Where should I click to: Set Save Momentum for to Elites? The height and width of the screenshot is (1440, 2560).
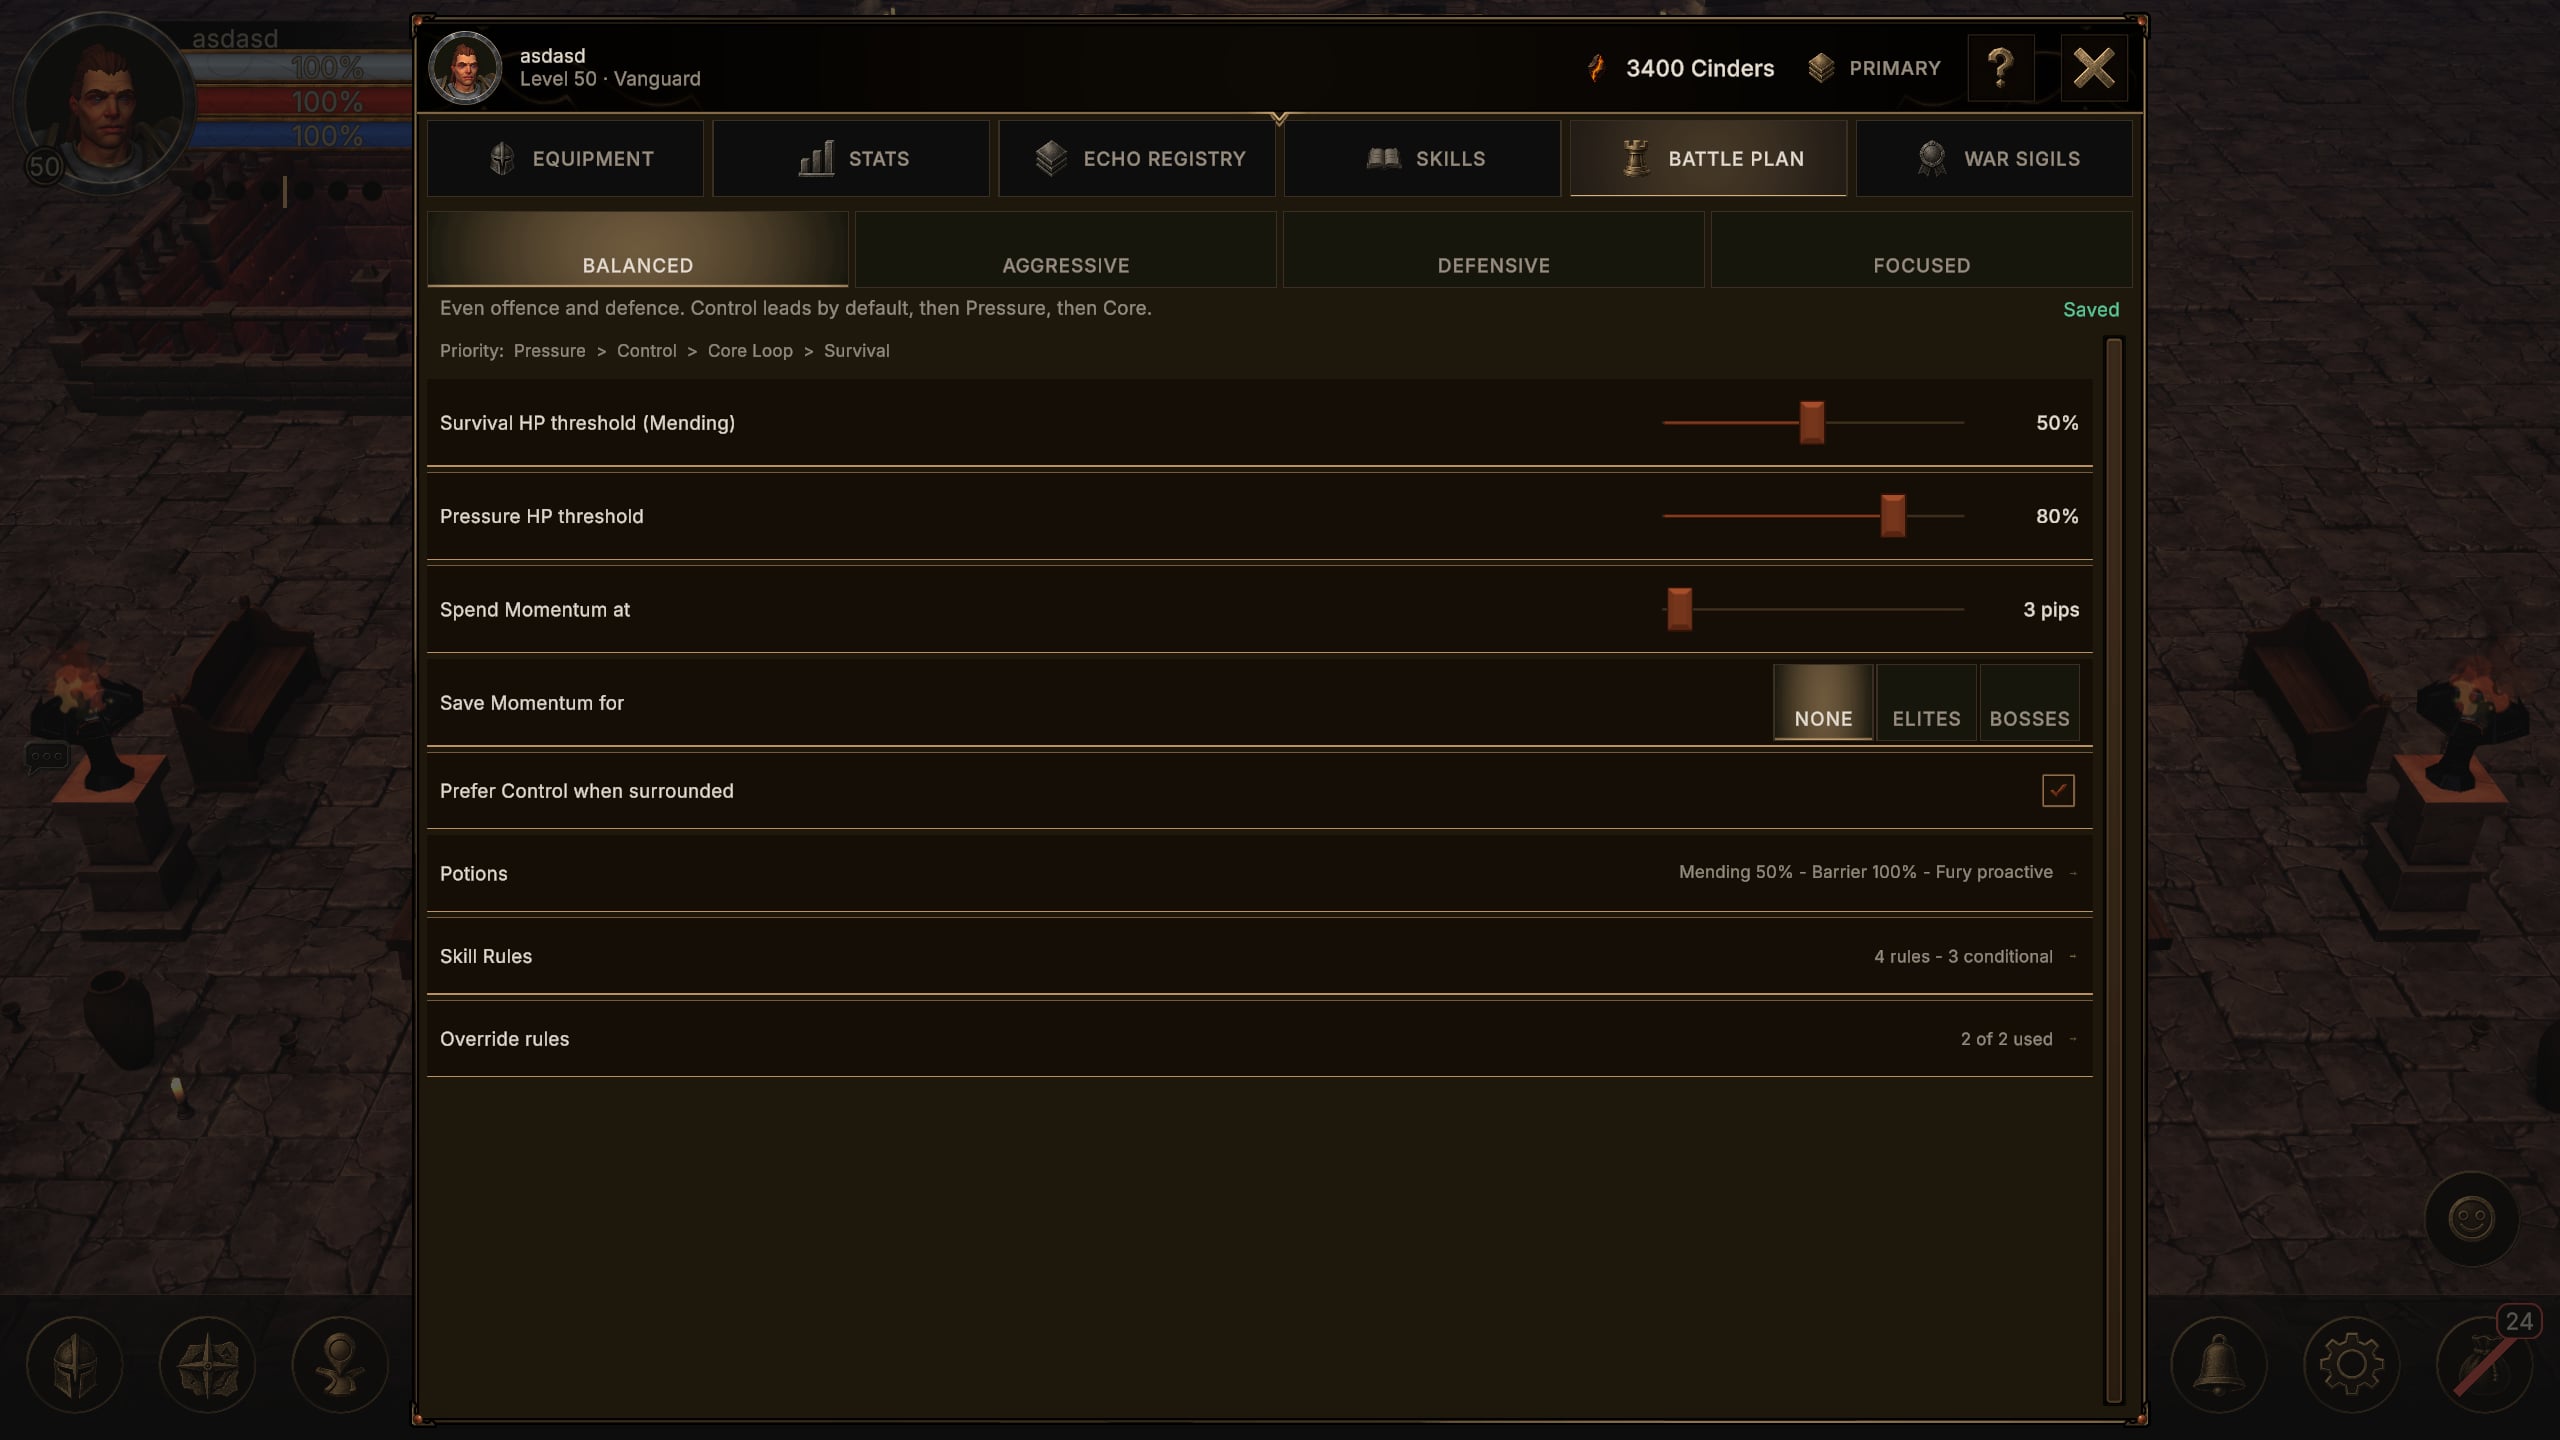pyautogui.click(x=1926, y=703)
